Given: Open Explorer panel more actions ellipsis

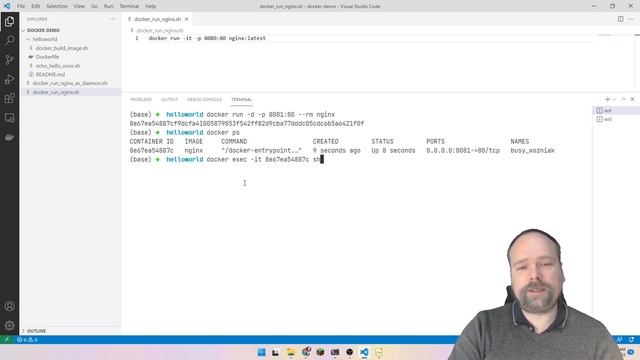Looking at the screenshot, I should (x=112, y=19).
